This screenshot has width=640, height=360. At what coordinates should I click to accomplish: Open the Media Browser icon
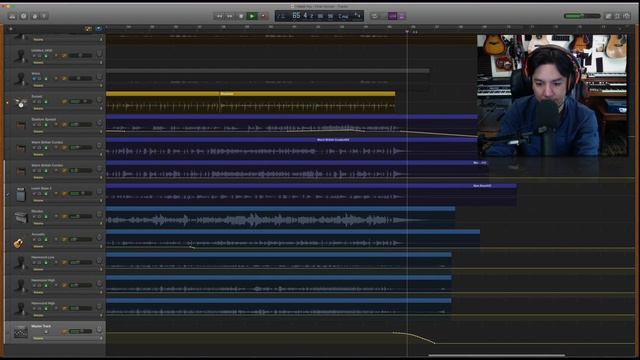point(627,16)
